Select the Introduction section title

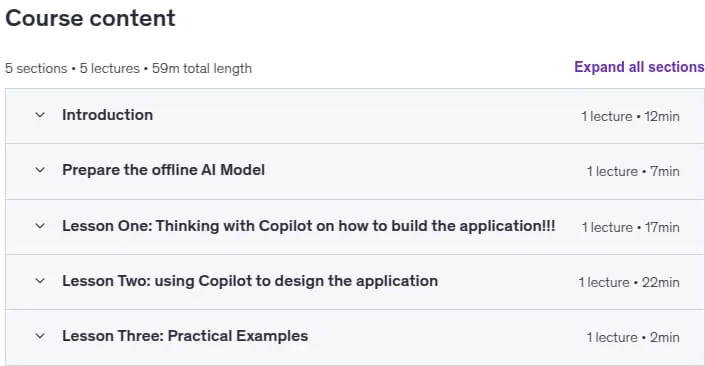coord(107,115)
